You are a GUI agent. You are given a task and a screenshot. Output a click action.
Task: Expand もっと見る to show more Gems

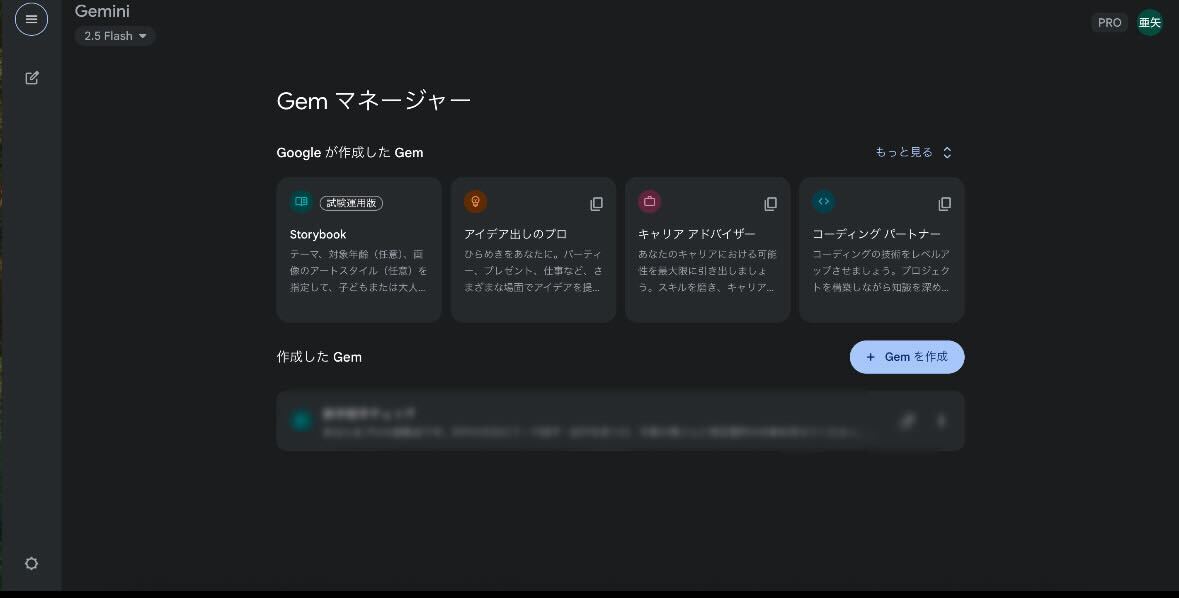(913, 152)
